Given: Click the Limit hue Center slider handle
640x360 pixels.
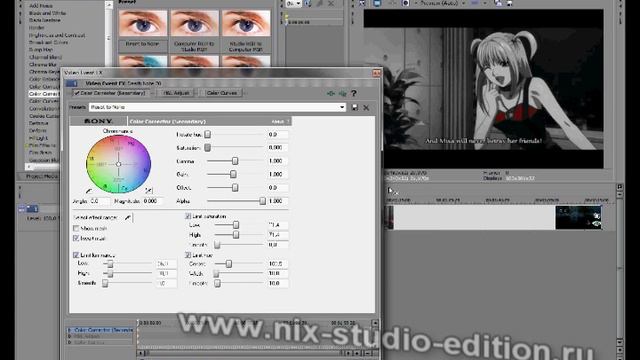Looking at the screenshot, I should 229,264.
